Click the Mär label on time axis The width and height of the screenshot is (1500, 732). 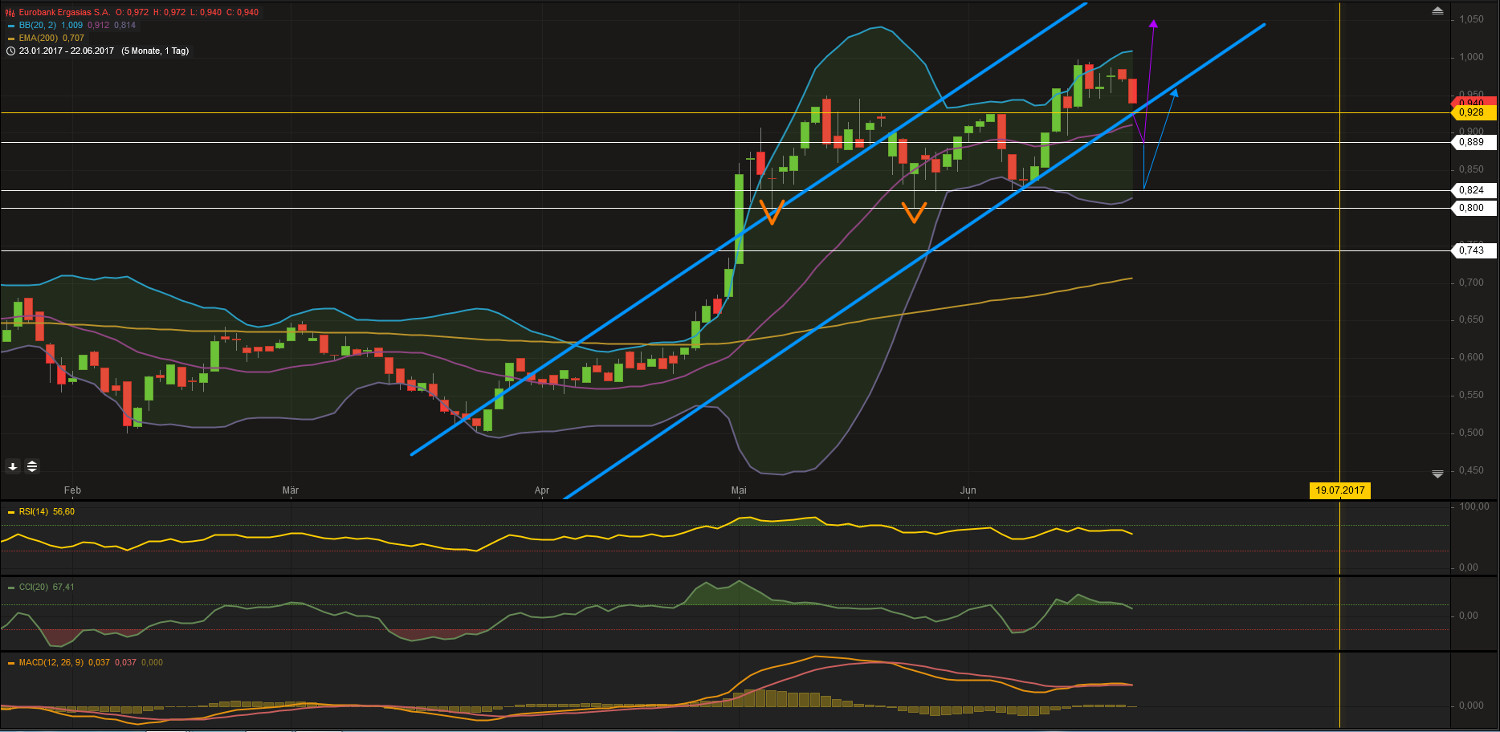click(x=291, y=491)
